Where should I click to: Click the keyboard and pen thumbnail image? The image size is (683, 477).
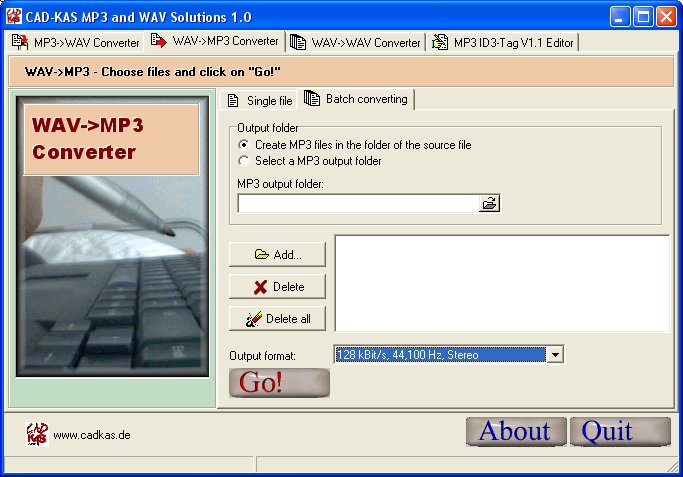112,237
